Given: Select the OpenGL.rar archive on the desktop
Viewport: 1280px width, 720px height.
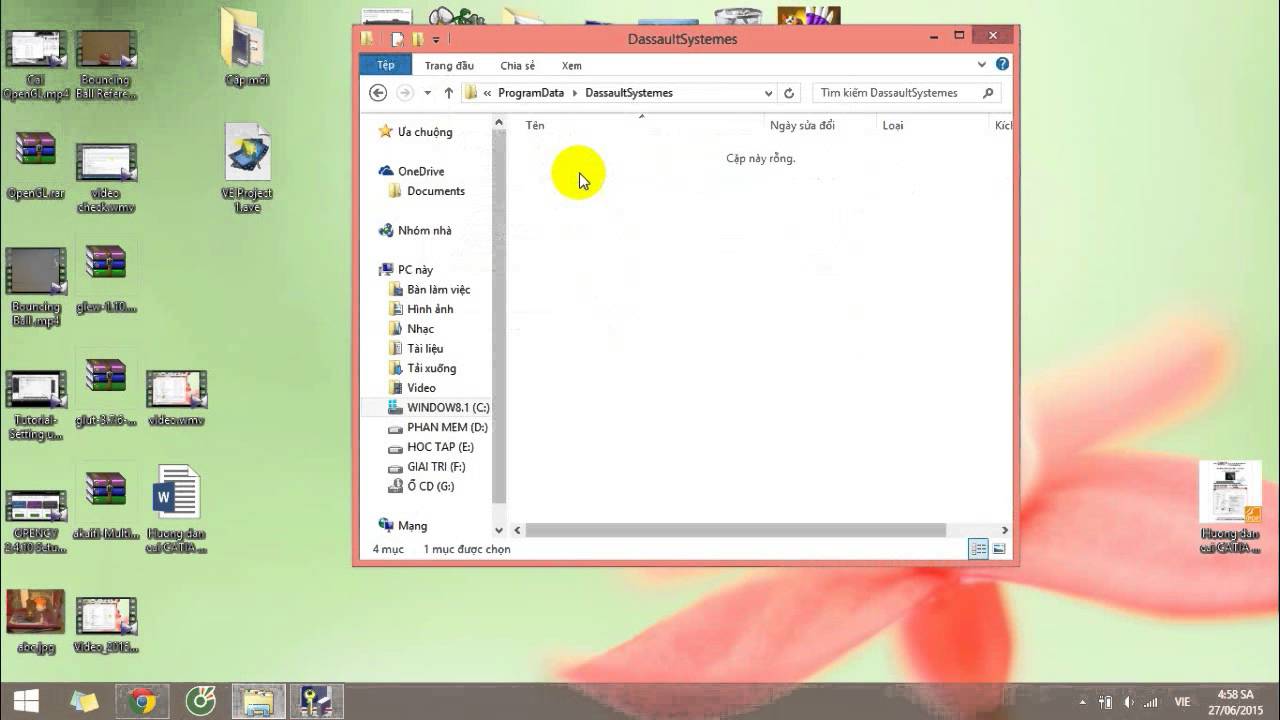Looking at the screenshot, I should (35, 165).
